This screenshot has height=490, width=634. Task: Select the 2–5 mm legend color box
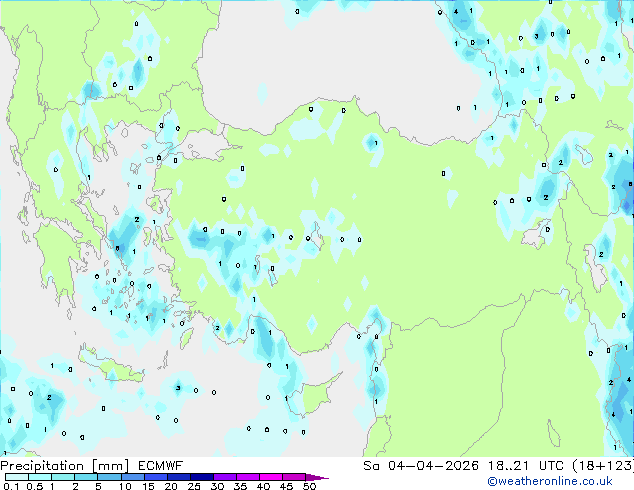(86, 477)
